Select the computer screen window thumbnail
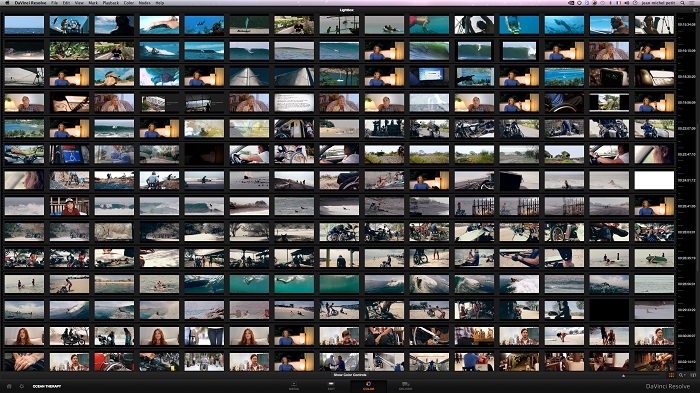This screenshot has width=700, height=393. pyautogui.click(x=429, y=76)
